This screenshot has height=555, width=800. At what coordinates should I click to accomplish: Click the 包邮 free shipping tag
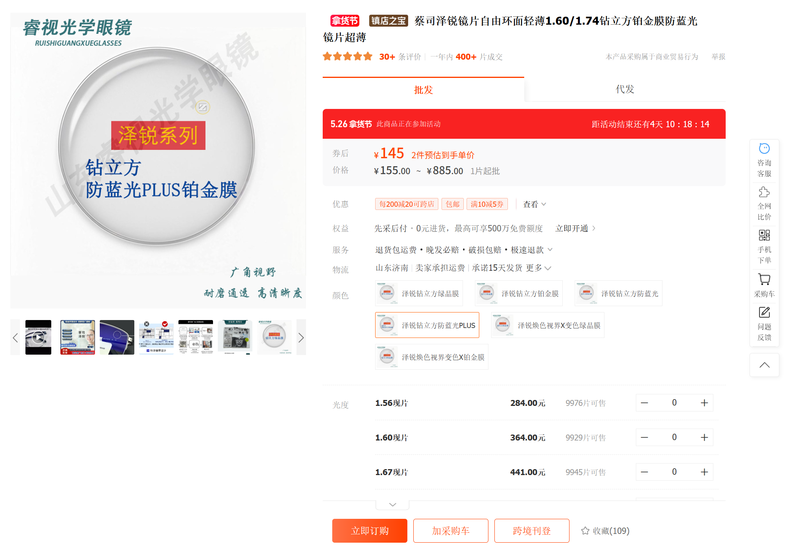click(453, 204)
